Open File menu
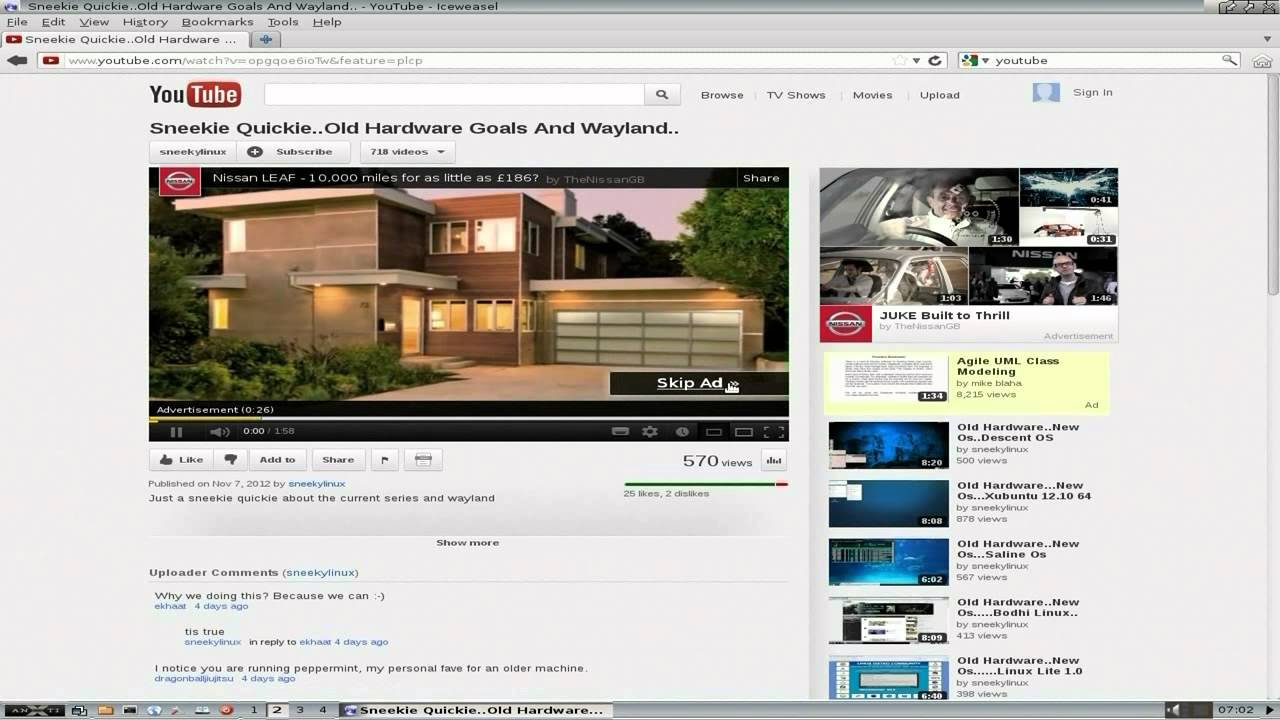Viewport: 1280px width, 720px height. tap(17, 22)
